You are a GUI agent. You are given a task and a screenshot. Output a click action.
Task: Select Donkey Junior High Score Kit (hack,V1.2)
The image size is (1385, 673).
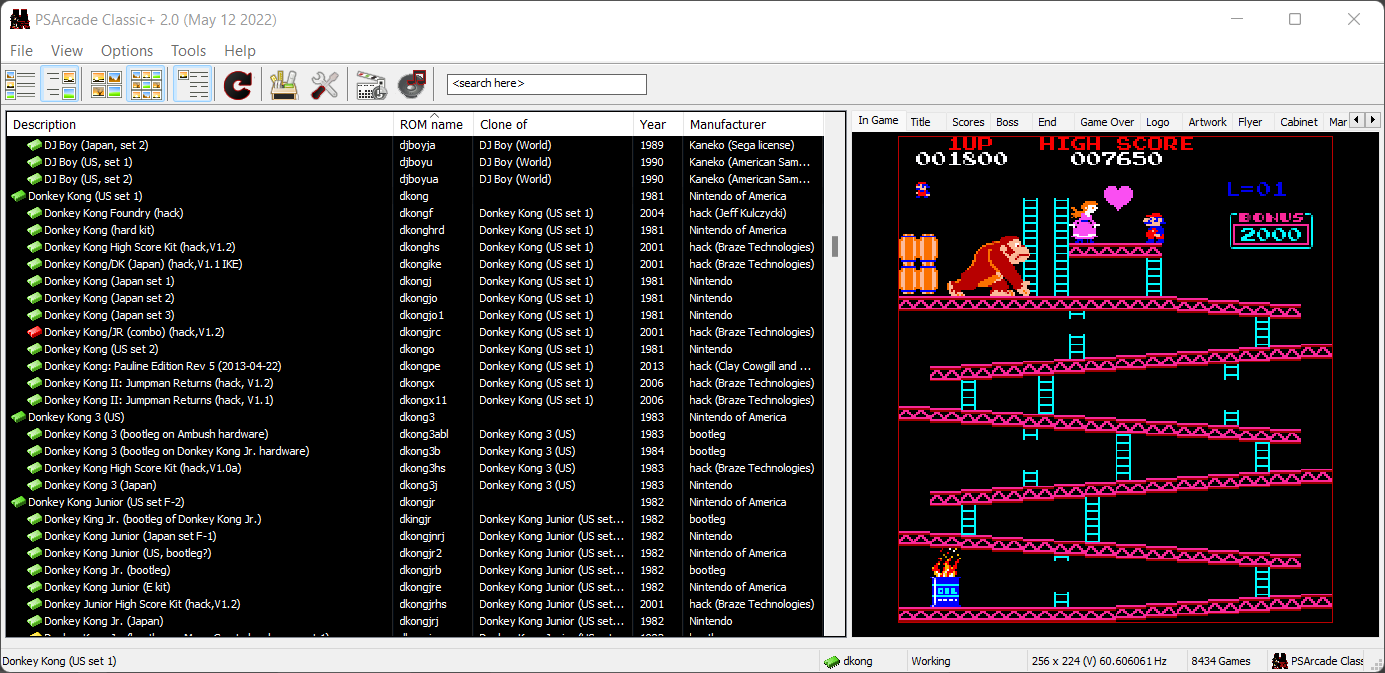point(415,604)
